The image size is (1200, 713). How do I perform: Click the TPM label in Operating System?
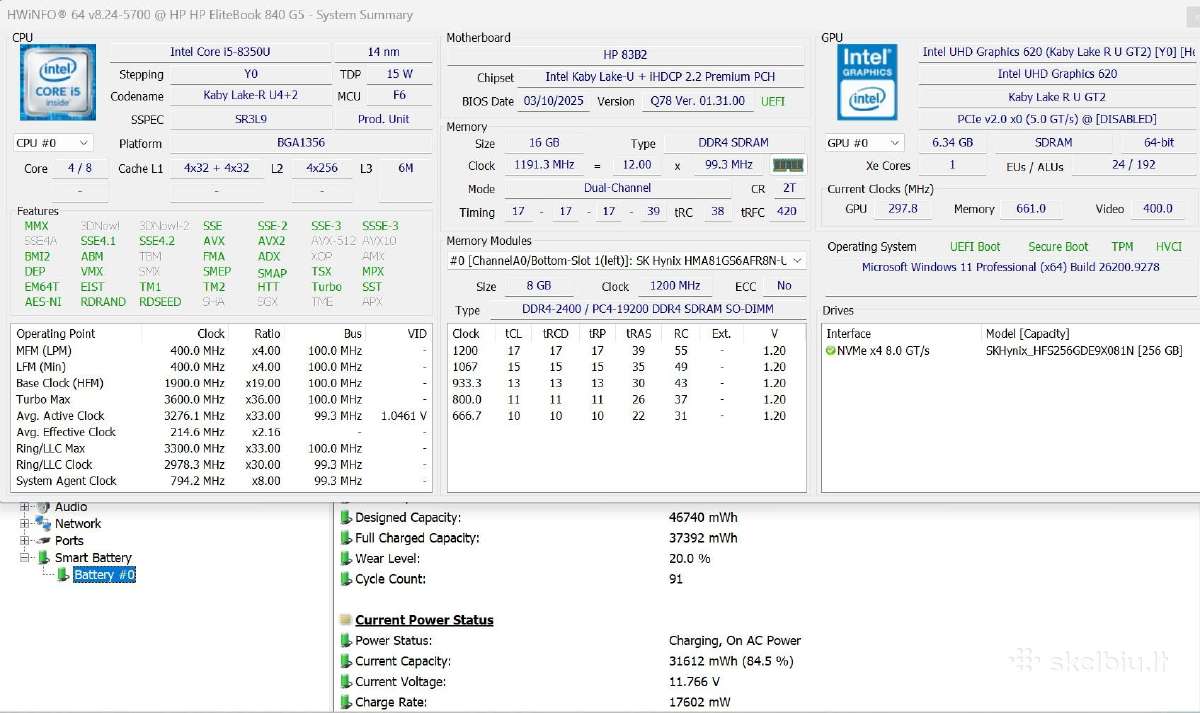point(1122,247)
